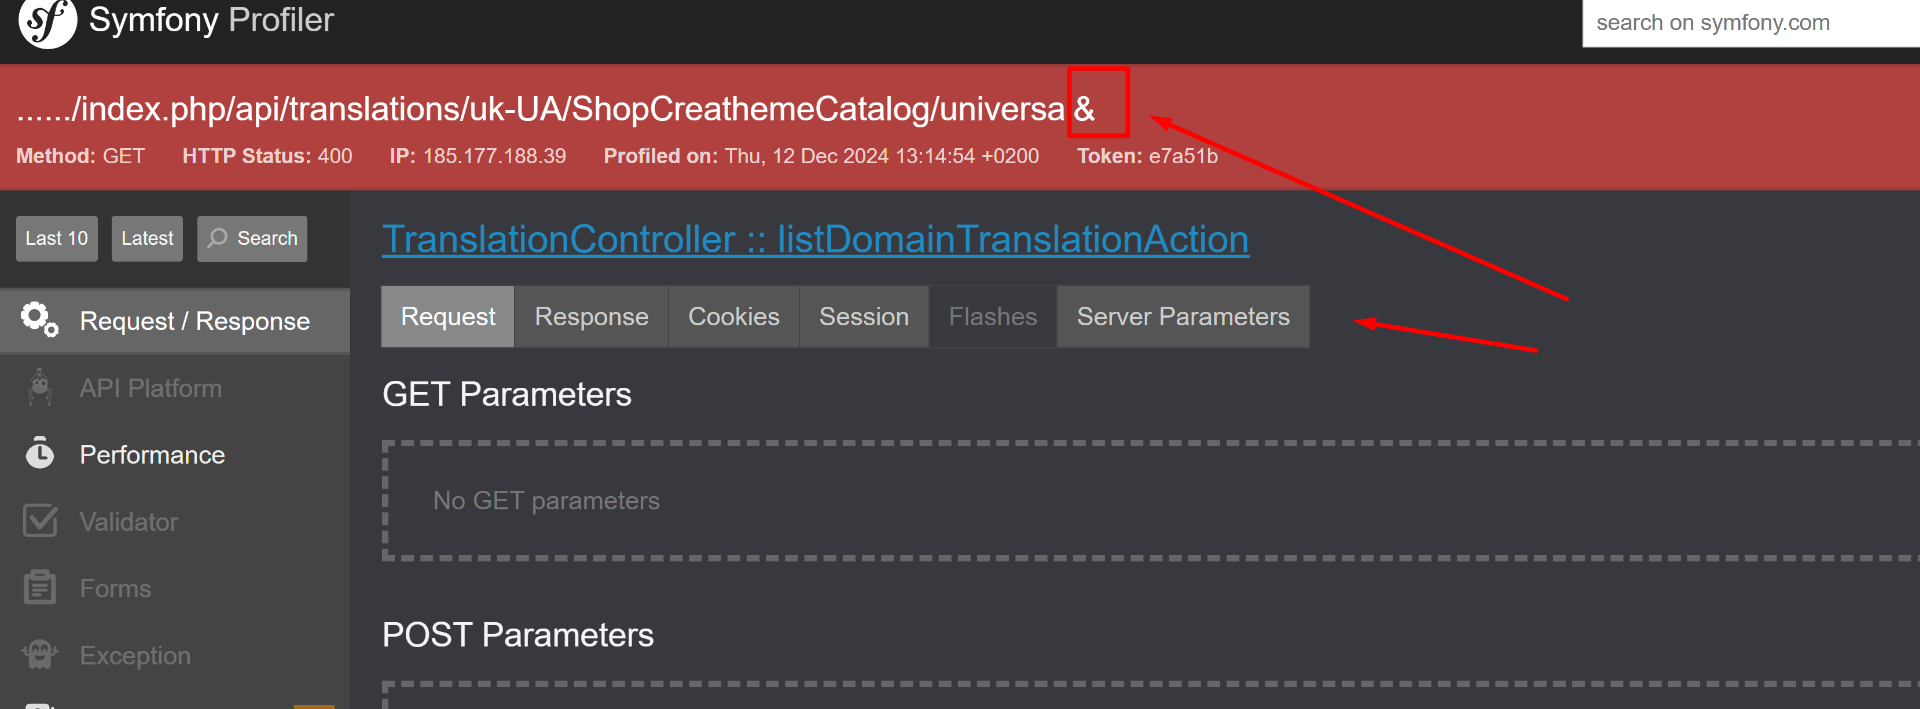
Task: Click the magnifier icon in Search button
Action: (x=218, y=238)
